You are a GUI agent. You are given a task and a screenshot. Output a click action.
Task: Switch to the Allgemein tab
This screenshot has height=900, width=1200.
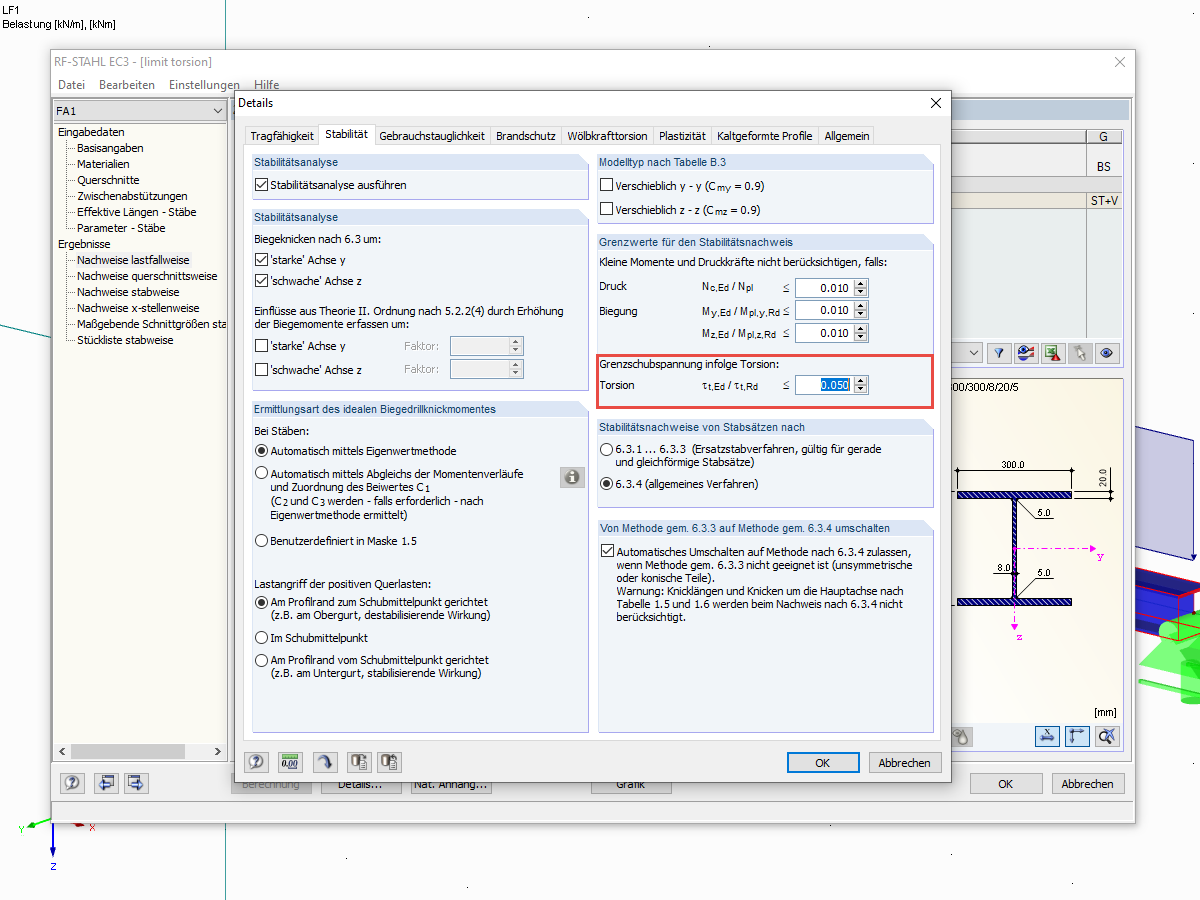[x=847, y=136]
